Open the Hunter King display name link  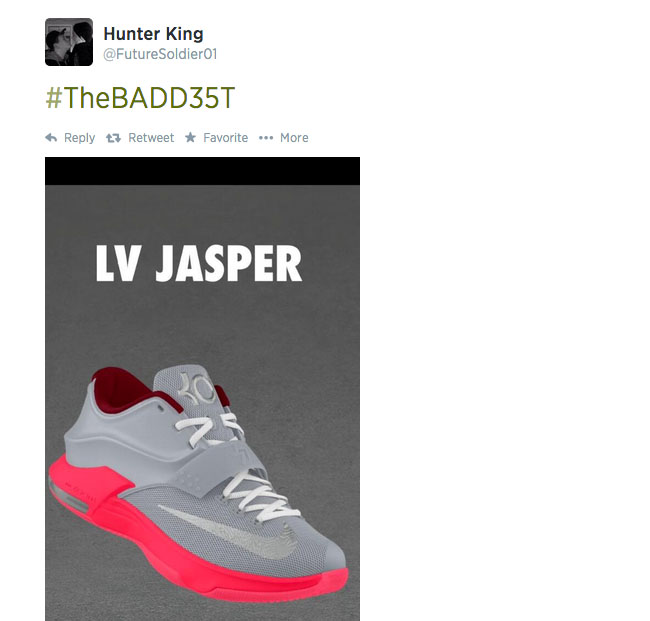(x=153, y=34)
